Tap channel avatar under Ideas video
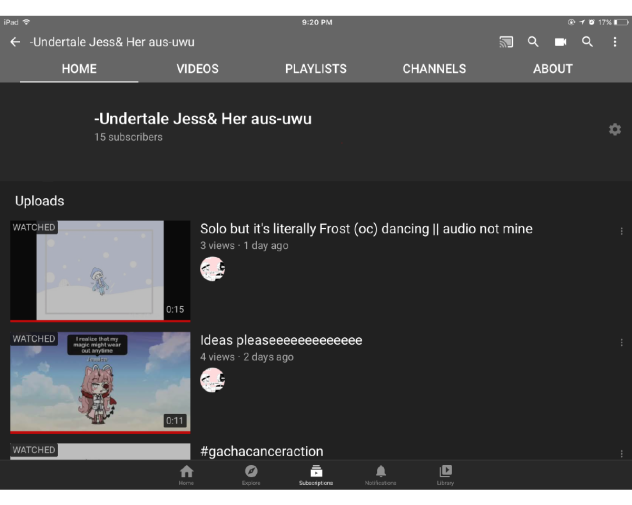The height and width of the screenshot is (505, 632). (212, 380)
